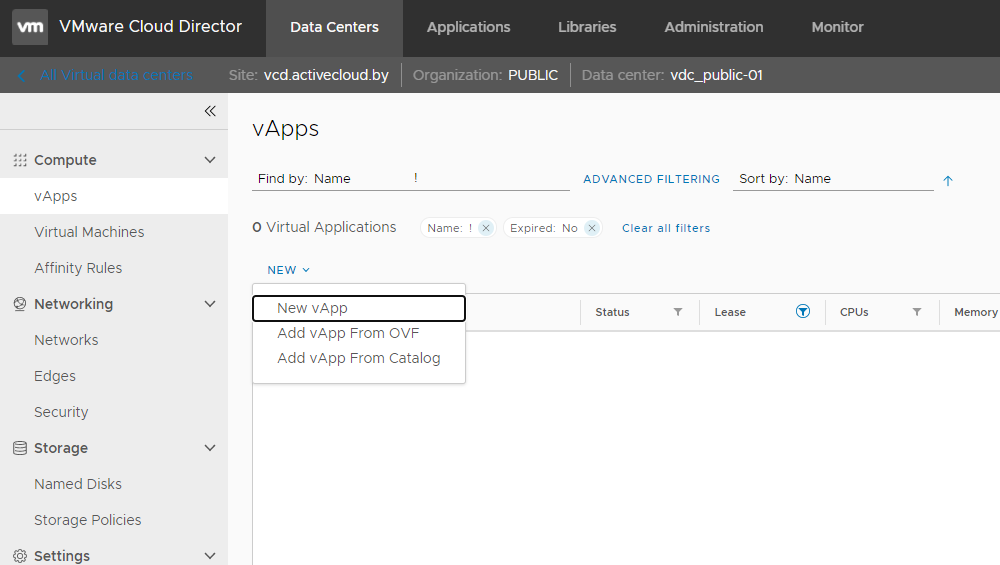This screenshot has width=1000, height=565.
Task: Collapse the Compute section
Action: point(210,160)
